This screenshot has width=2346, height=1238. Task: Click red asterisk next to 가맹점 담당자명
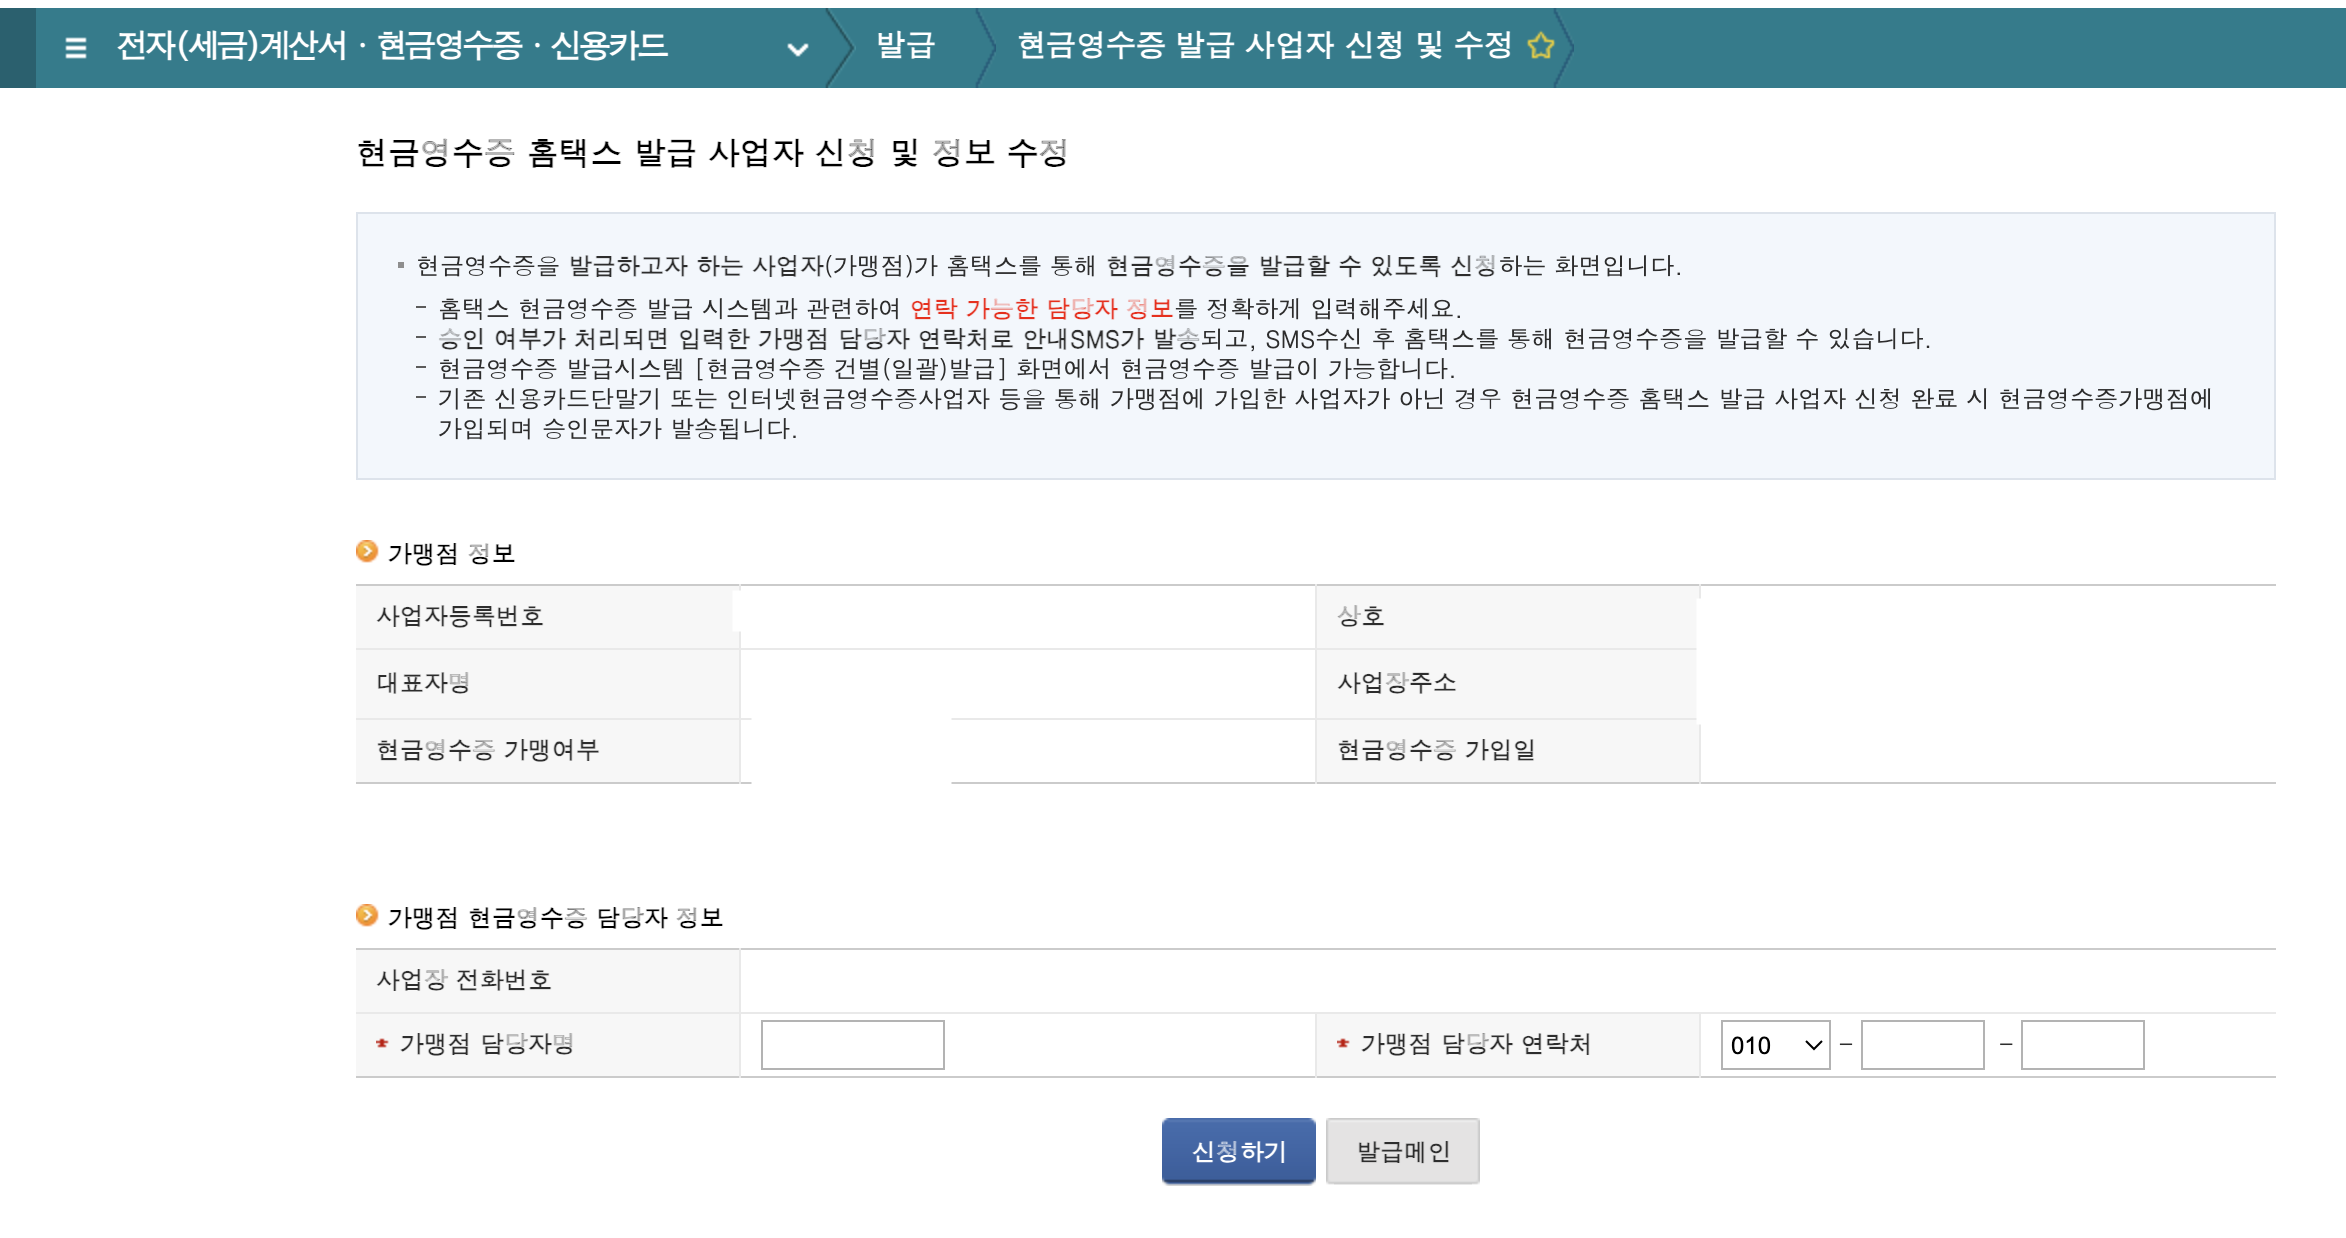382,1044
